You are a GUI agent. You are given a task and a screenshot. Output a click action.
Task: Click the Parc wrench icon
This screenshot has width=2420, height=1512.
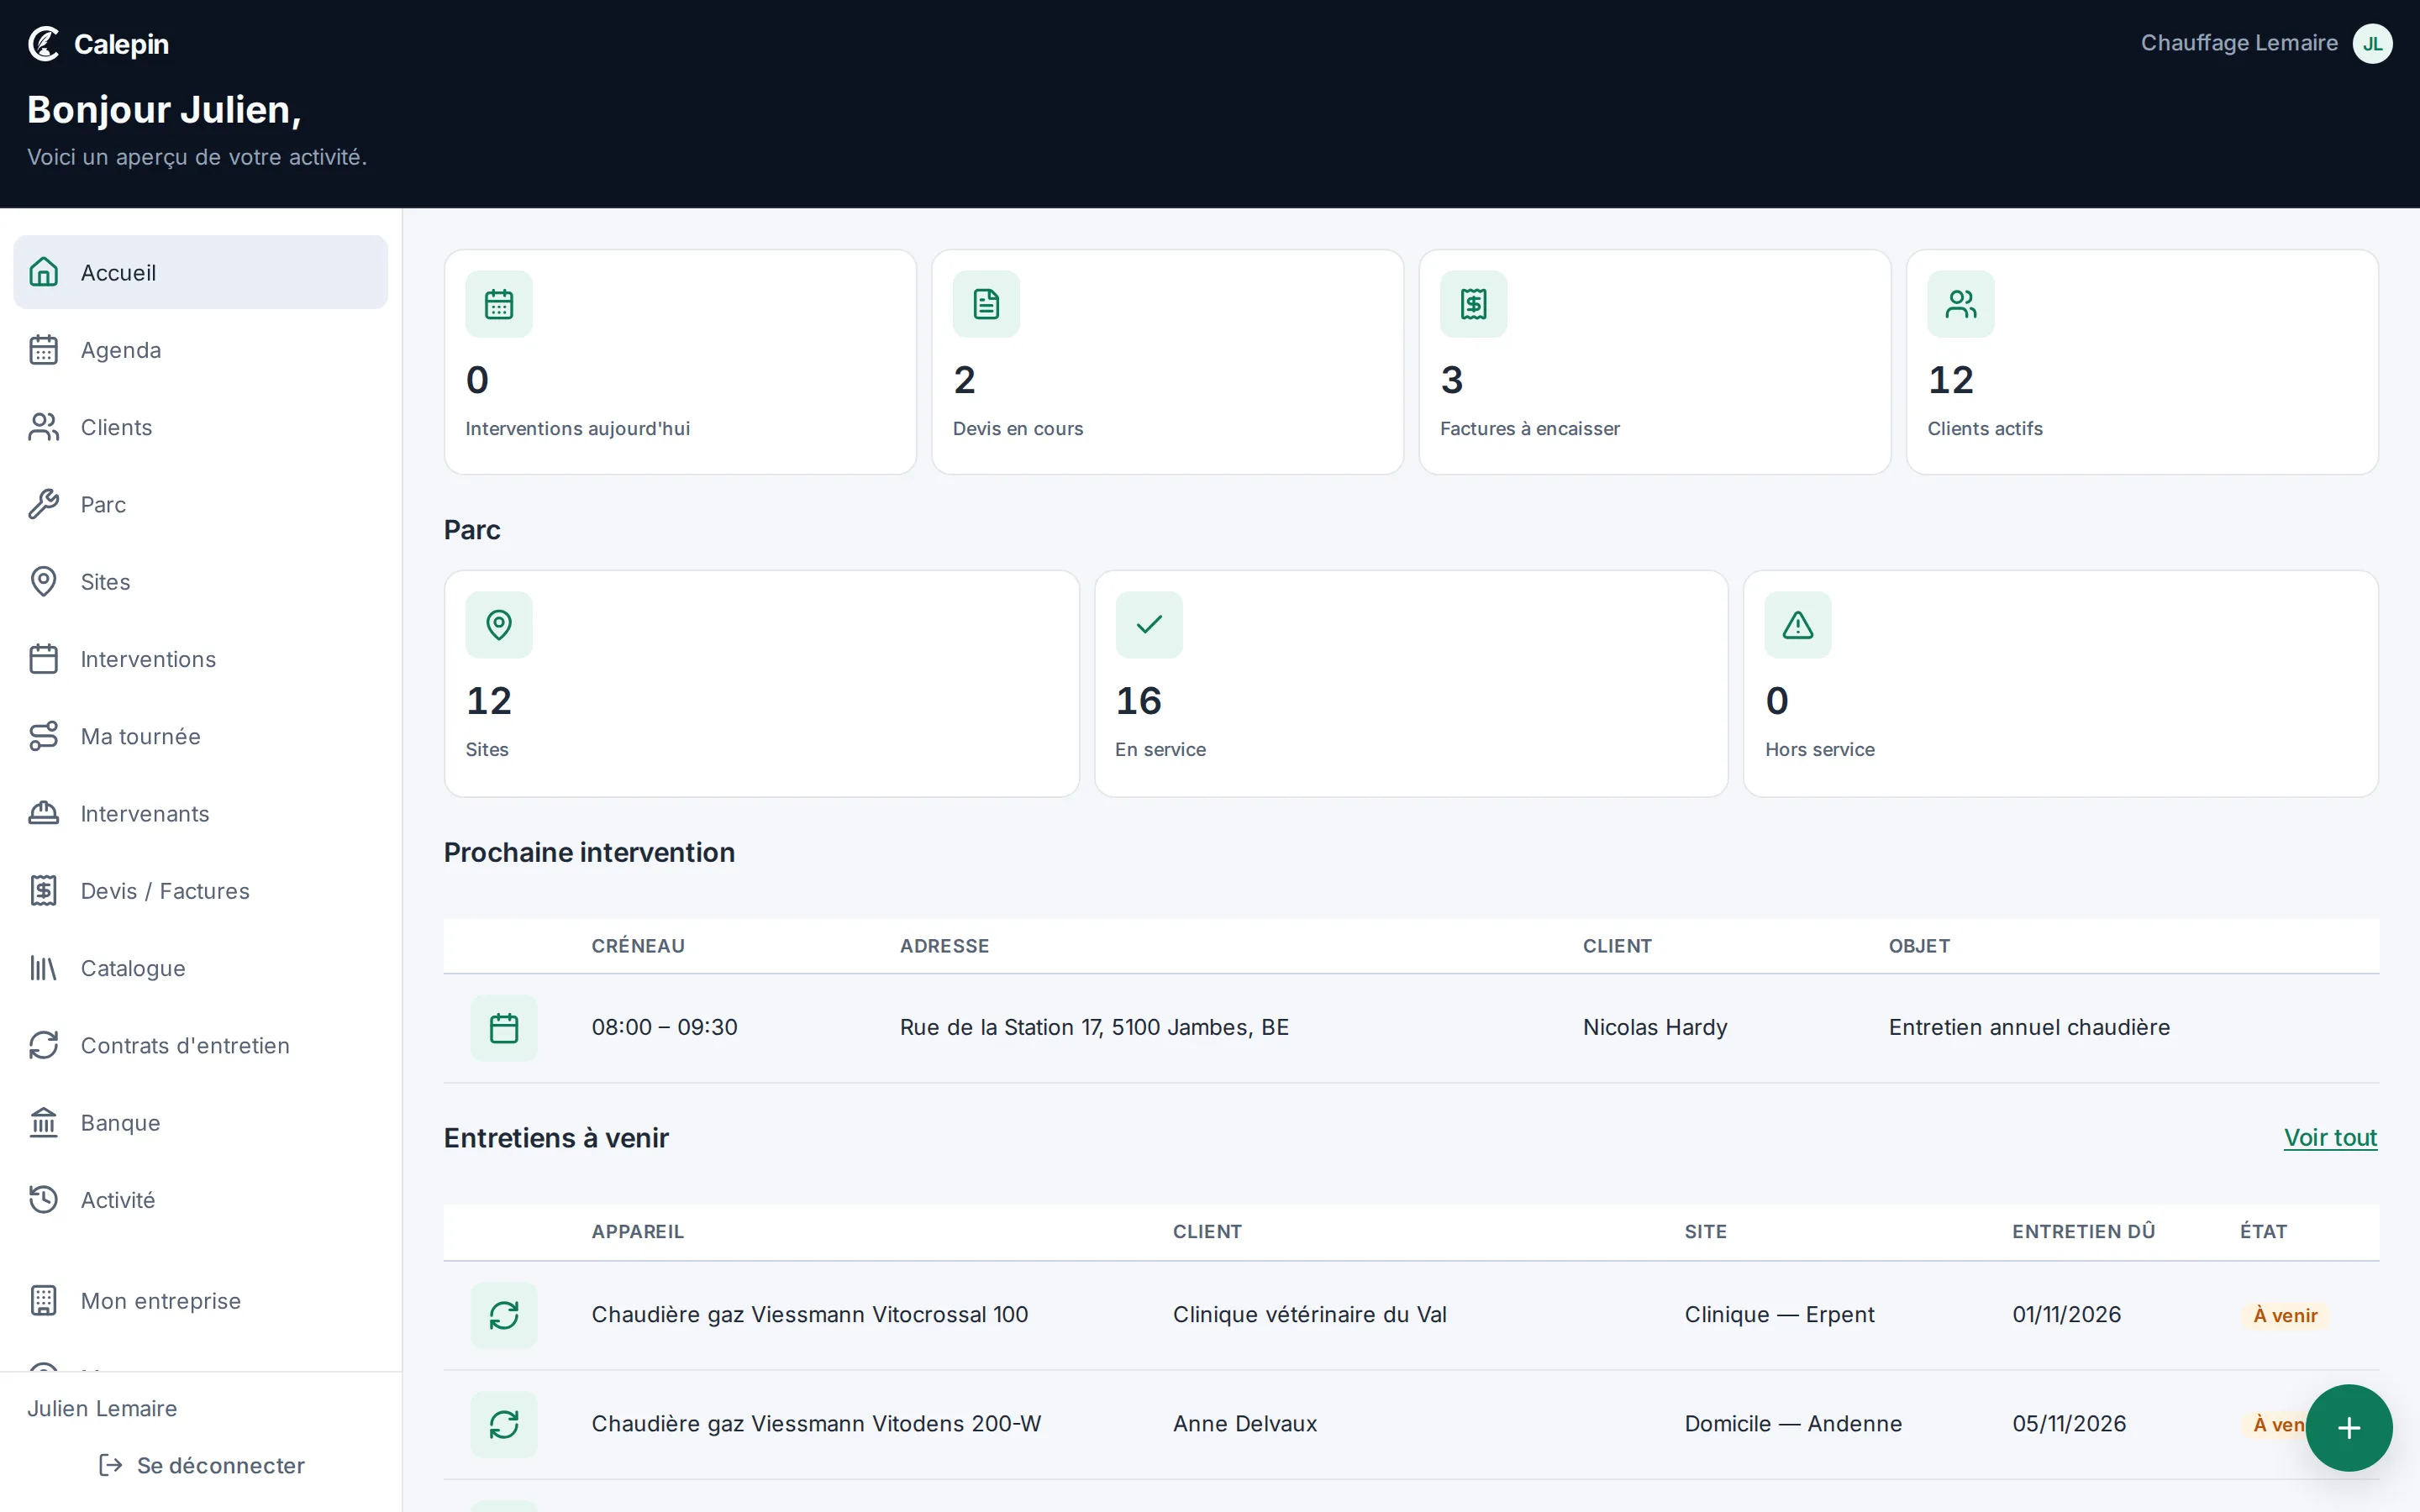pyautogui.click(x=43, y=504)
